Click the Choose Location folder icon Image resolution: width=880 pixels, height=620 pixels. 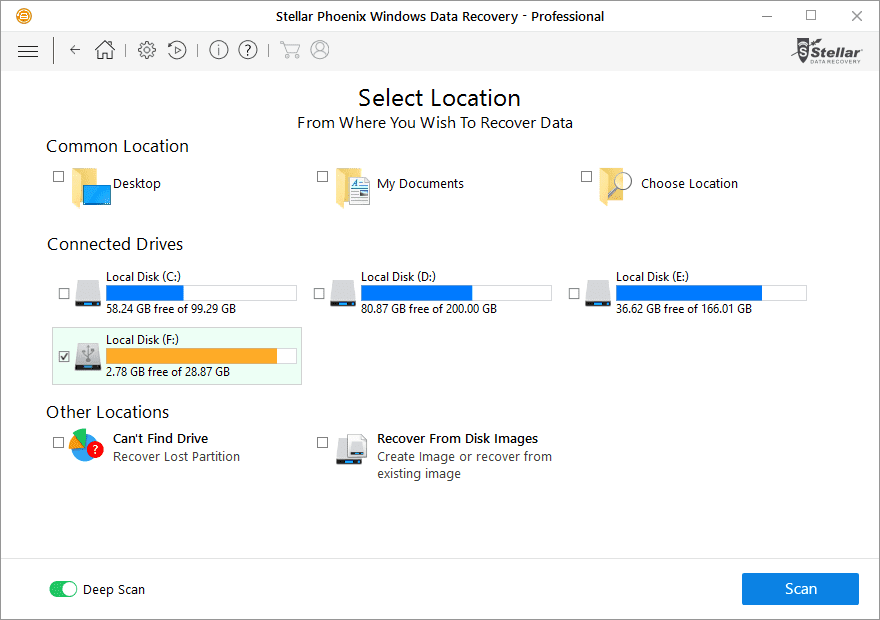tap(616, 186)
